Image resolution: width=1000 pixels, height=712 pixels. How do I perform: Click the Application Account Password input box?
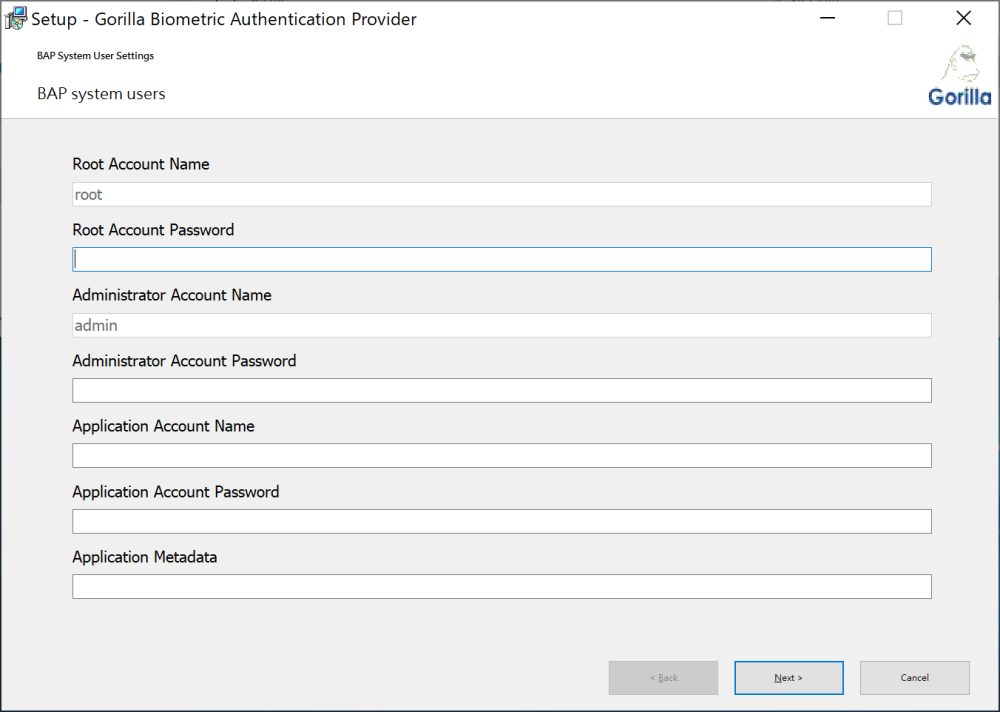coord(500,521)
